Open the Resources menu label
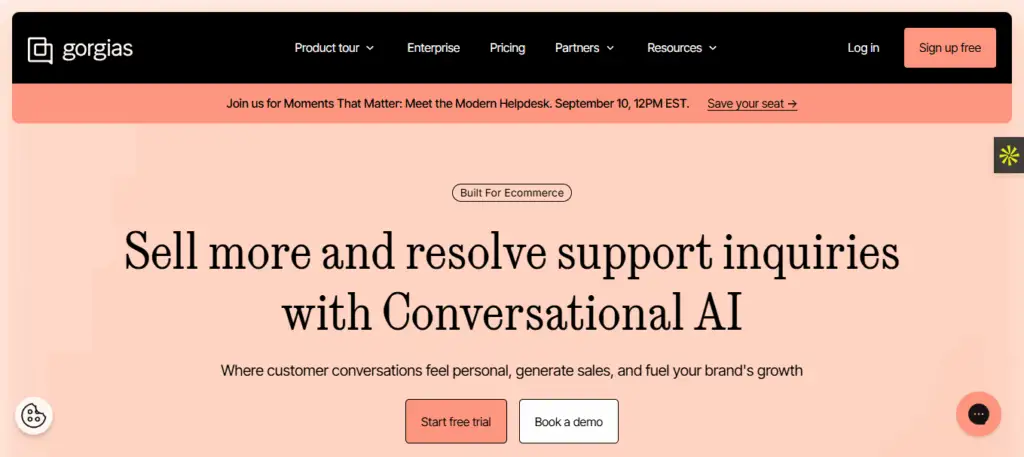The width and height of the screenshot is (1024, 457). pyautogui.click(x=674, y=48)
